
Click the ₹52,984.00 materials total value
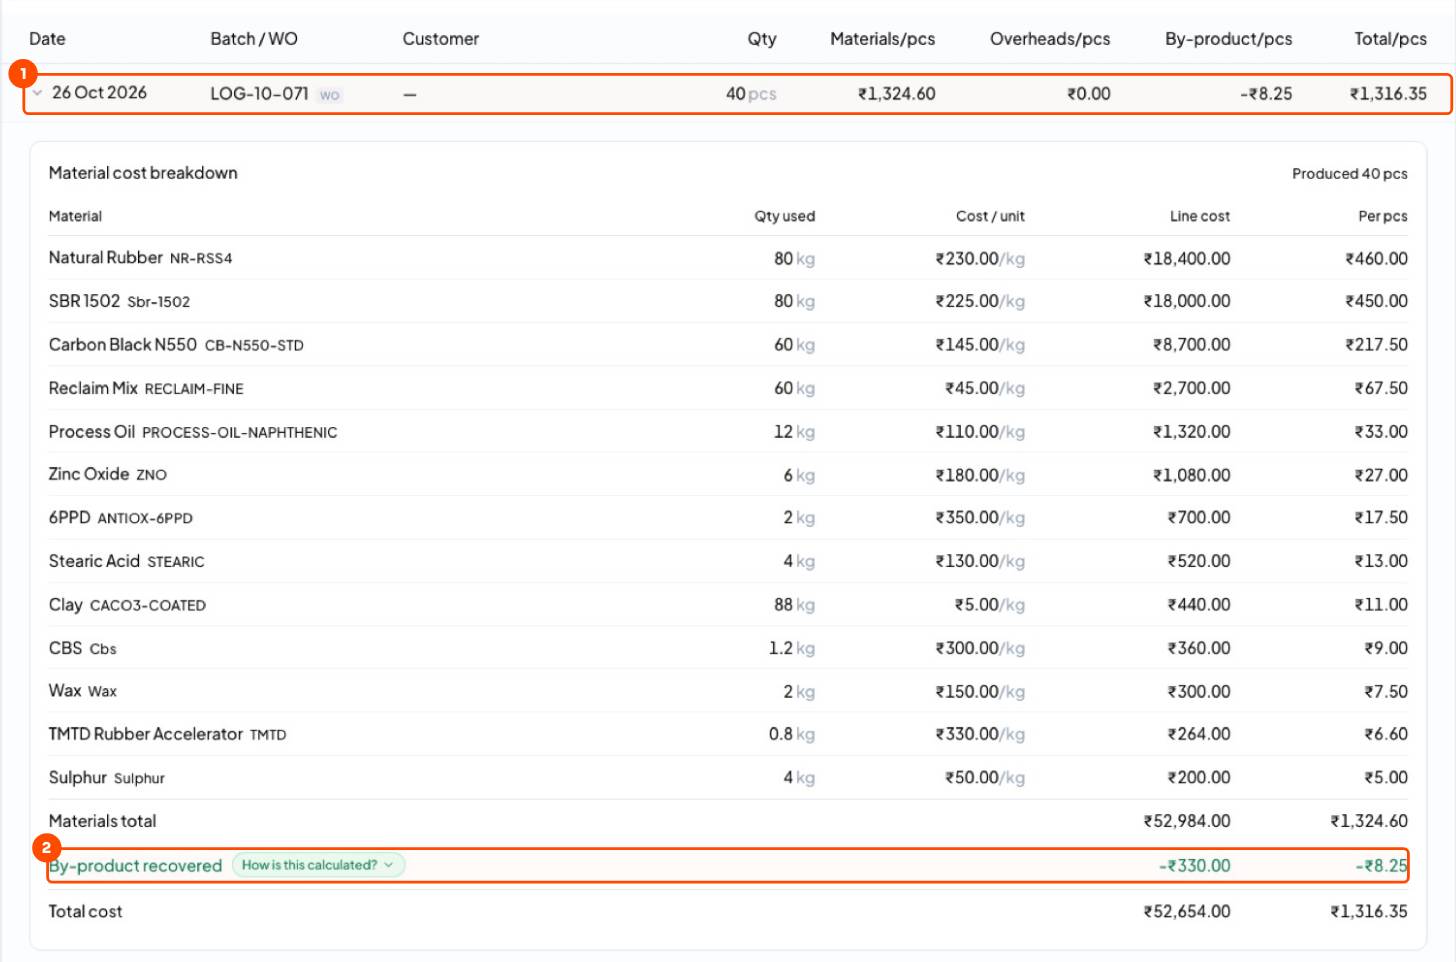point(1187,821)
